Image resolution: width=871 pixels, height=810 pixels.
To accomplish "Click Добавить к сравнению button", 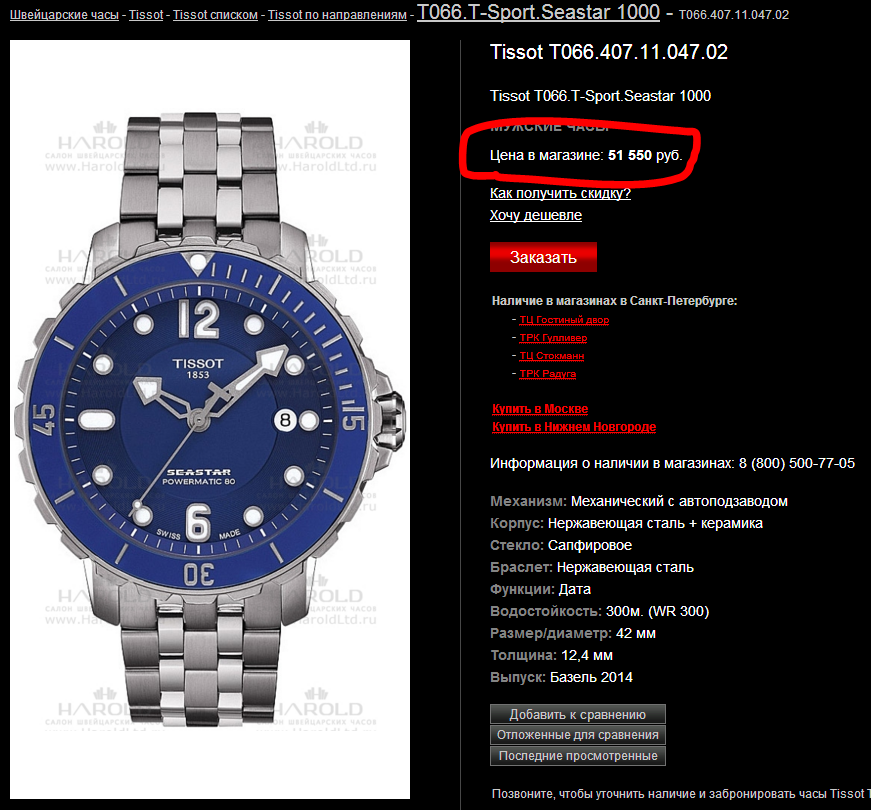I will click(578, 714).
